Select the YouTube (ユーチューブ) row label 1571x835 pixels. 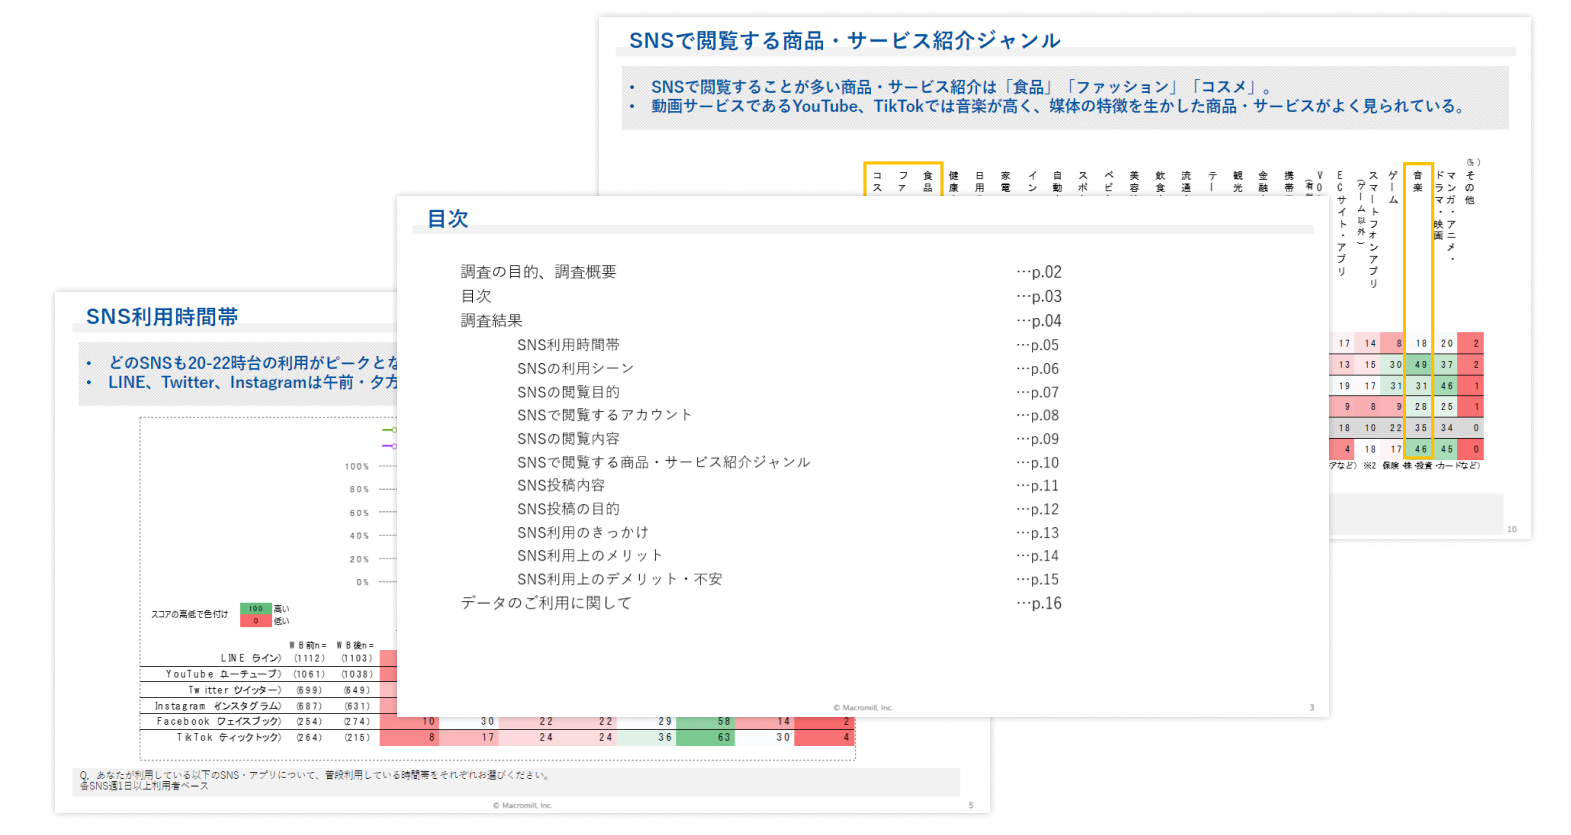tap(223, 674)
